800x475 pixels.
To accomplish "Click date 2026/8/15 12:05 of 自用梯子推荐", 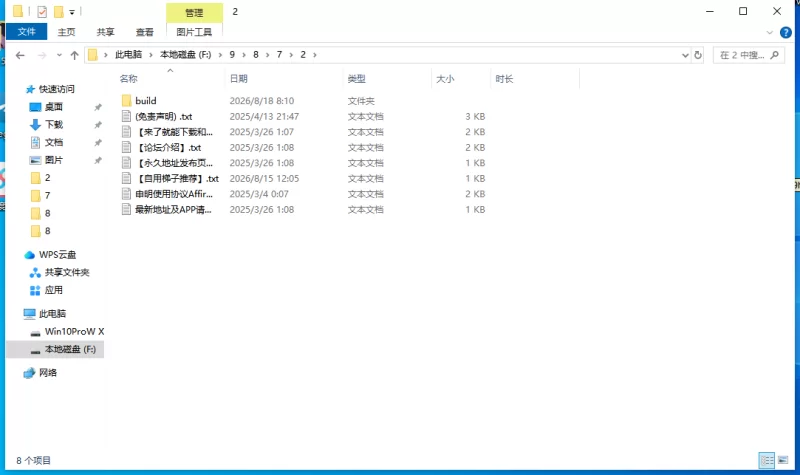I will 264,179.
